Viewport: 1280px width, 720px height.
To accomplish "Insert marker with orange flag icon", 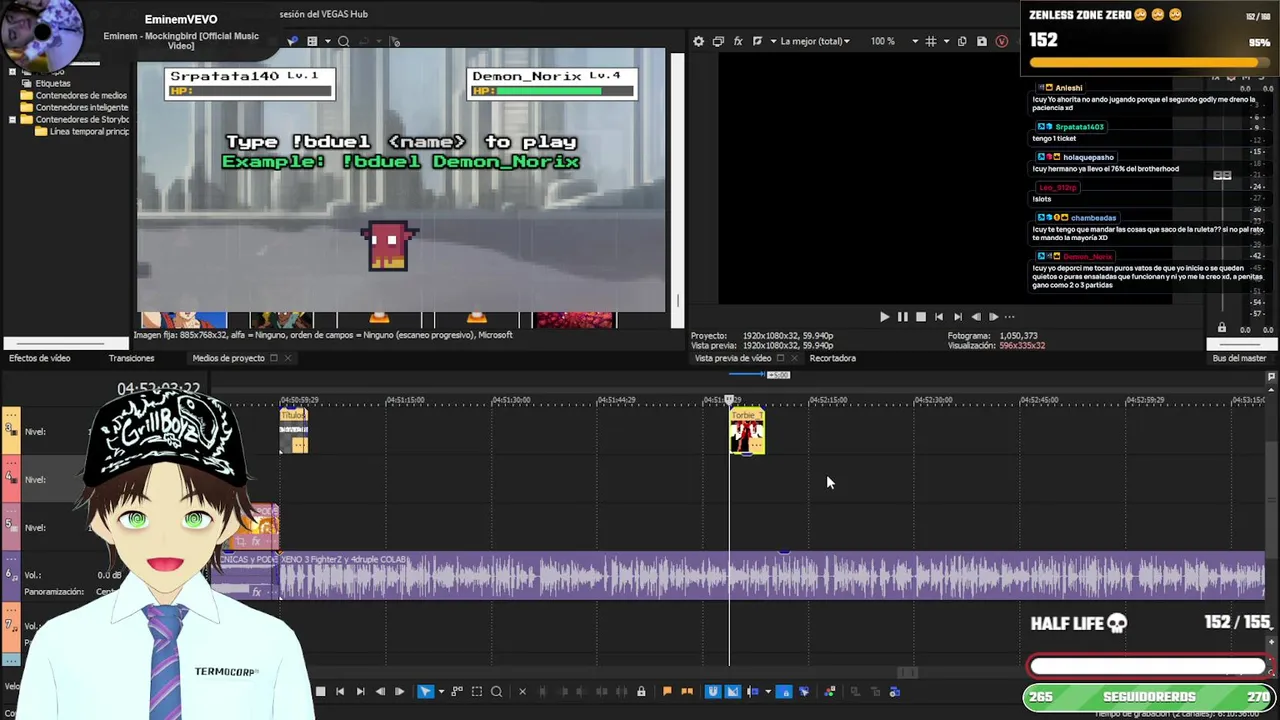I will pos(667,691).
